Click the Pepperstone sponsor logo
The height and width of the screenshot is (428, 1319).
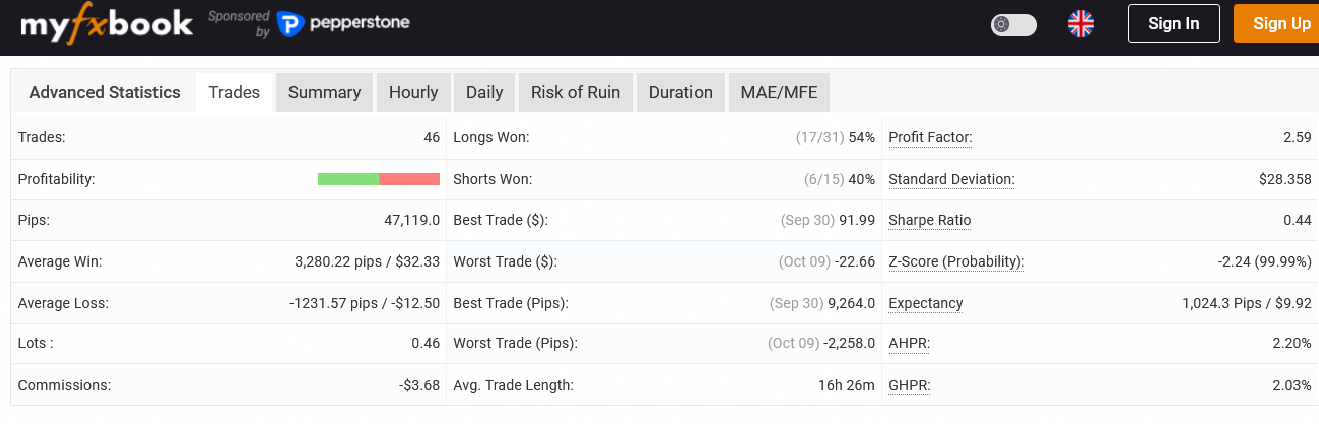(343, 23)
